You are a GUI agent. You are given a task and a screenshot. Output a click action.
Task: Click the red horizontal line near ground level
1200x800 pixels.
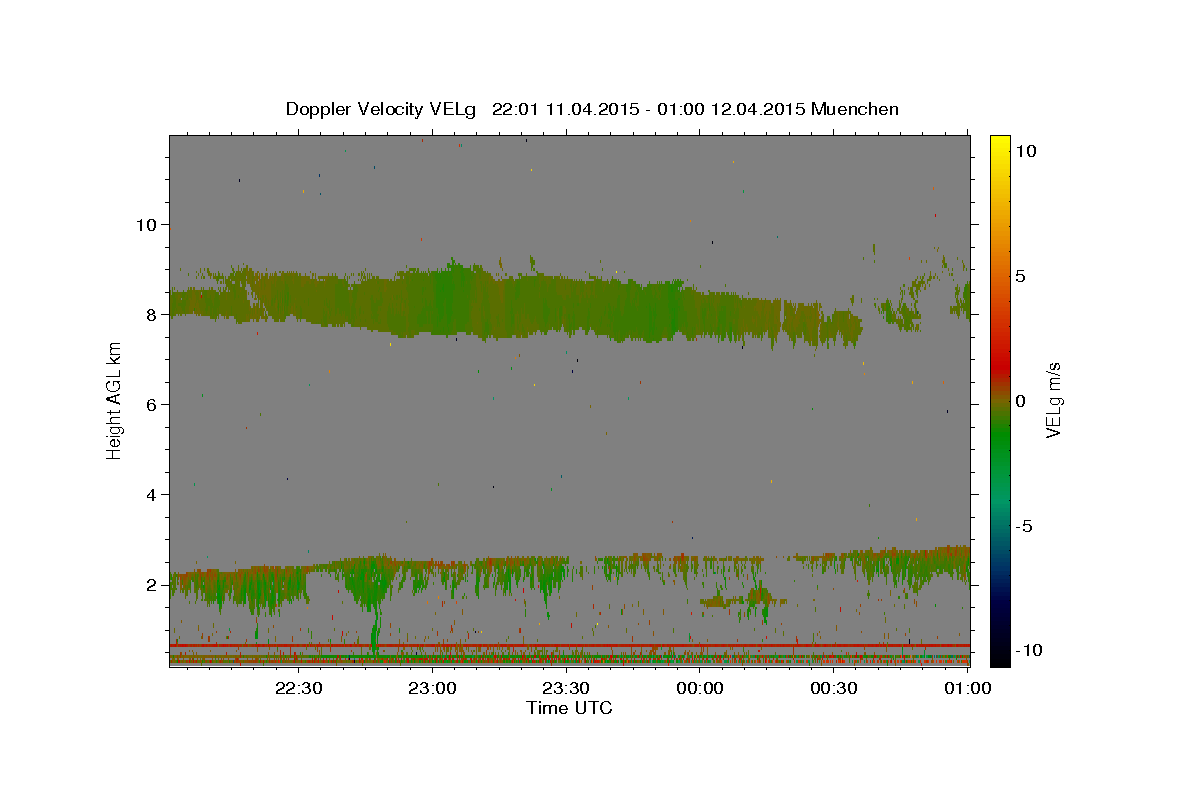570,646
